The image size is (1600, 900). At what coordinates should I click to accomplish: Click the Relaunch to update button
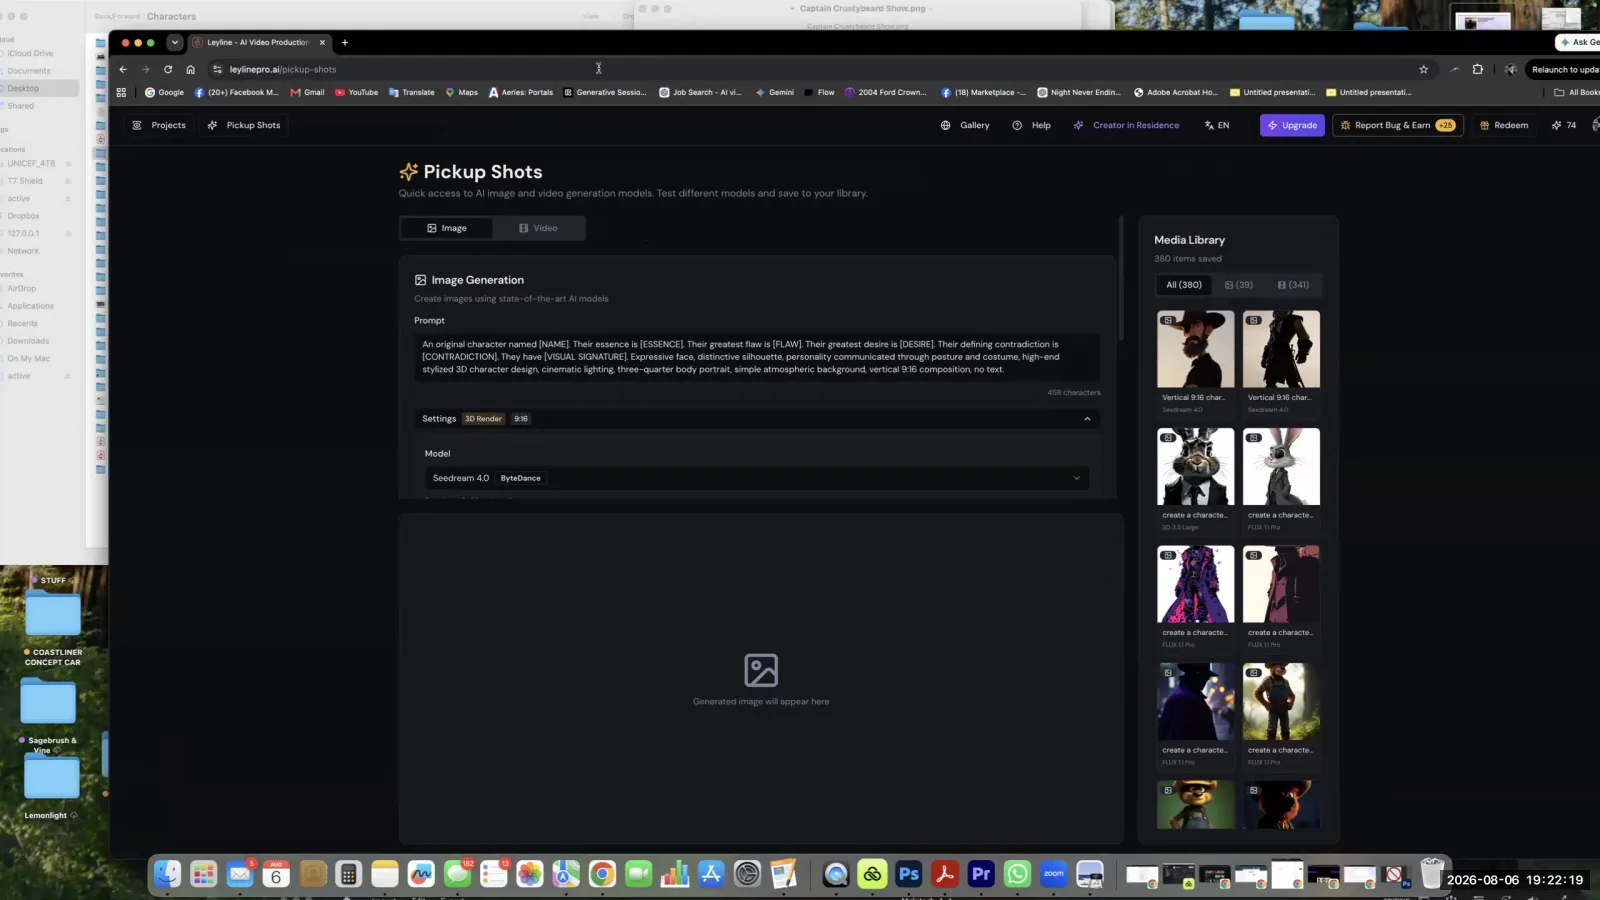pyautogui.click(x=1565, y=69)
